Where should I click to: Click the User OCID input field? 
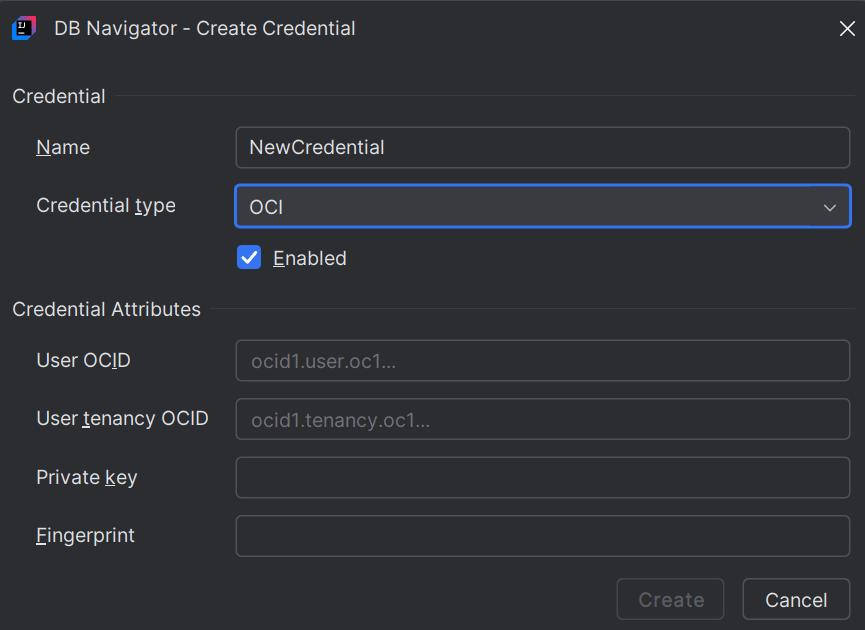pos(542,361)
